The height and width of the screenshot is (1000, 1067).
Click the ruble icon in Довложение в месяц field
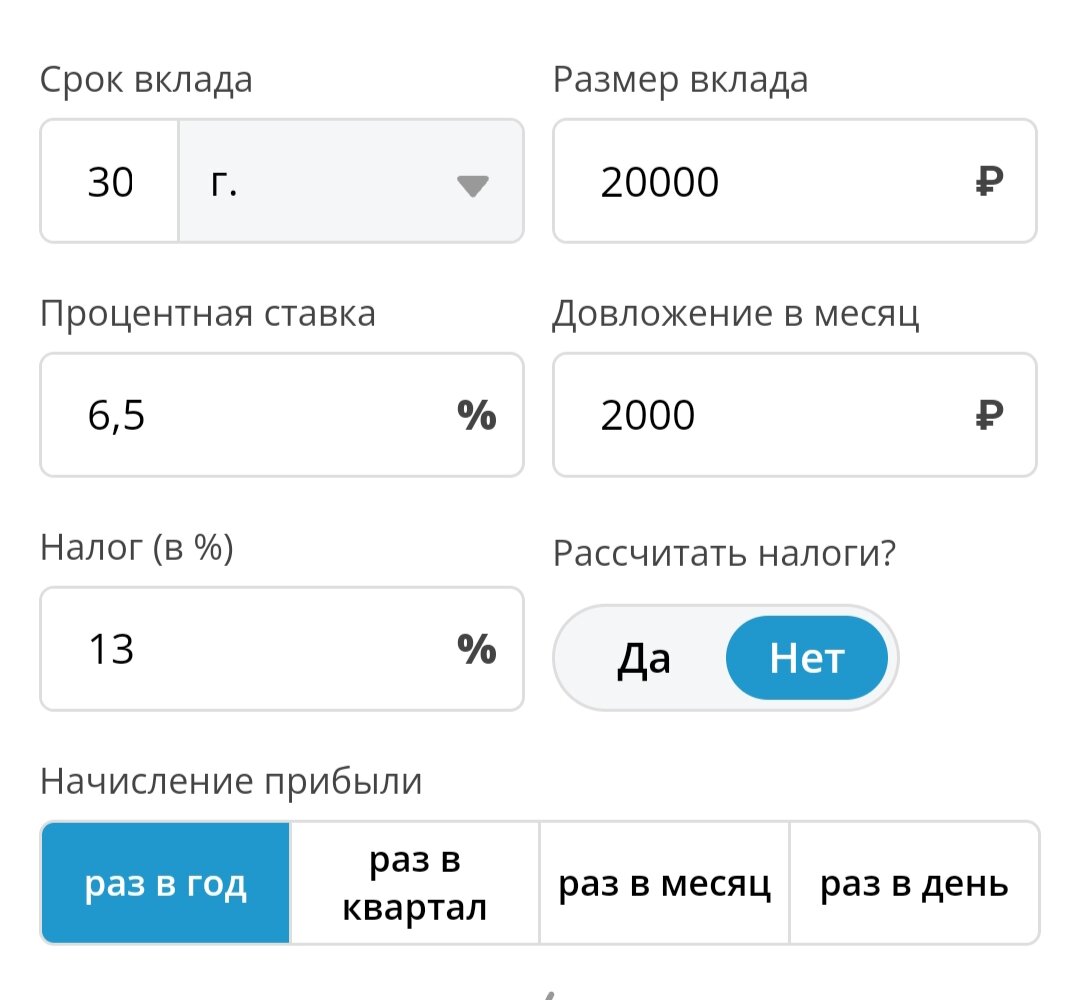point(986,415)
